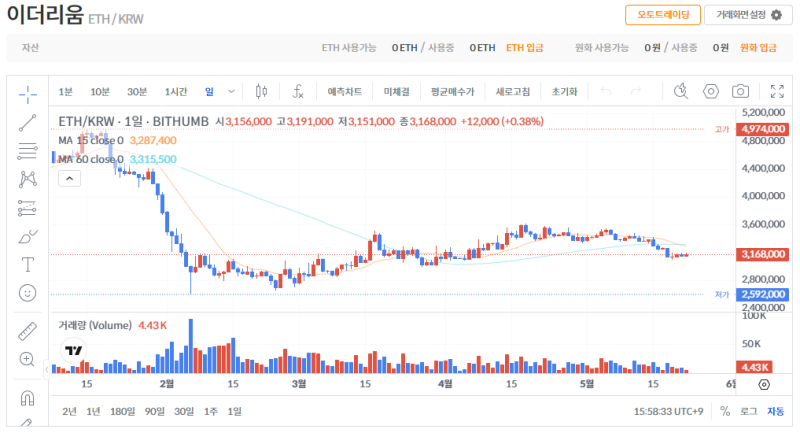800x433 pixels.
Task: Click the 새로고침 refresh button
Action: click(x=513, y=92)
